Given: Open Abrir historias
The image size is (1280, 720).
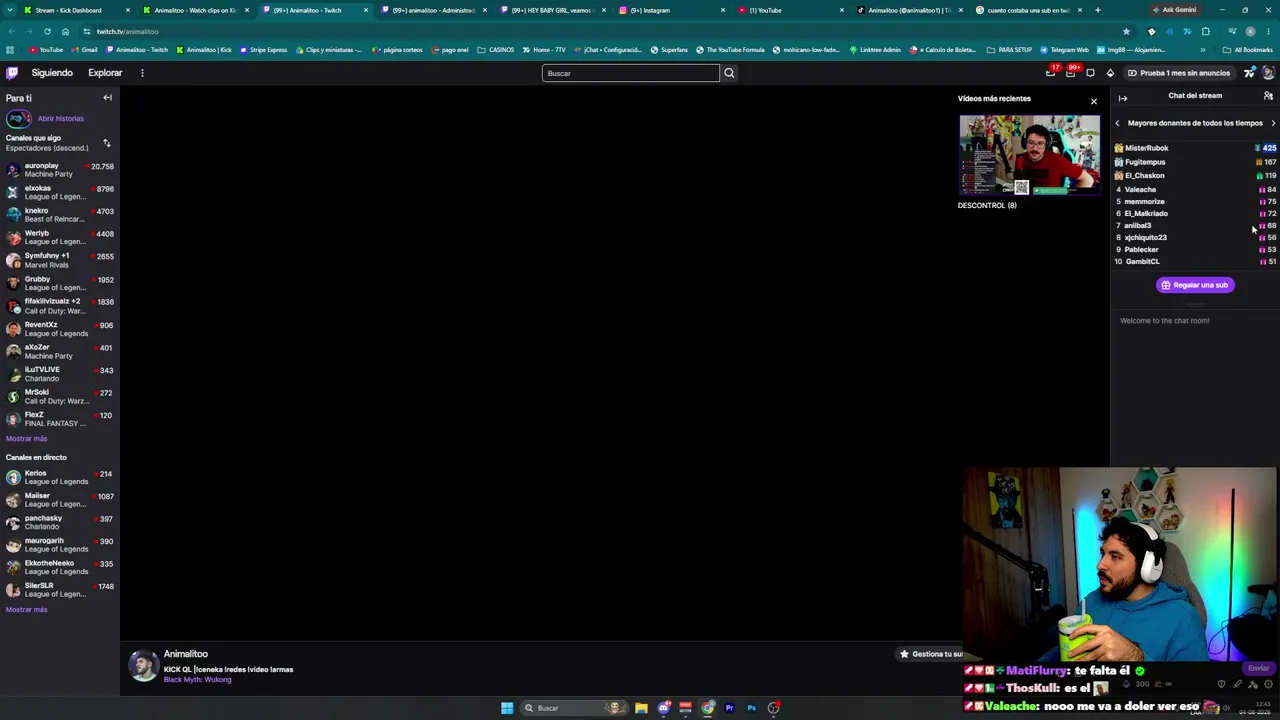Looking at the screenshot, I should pos(60,118).
